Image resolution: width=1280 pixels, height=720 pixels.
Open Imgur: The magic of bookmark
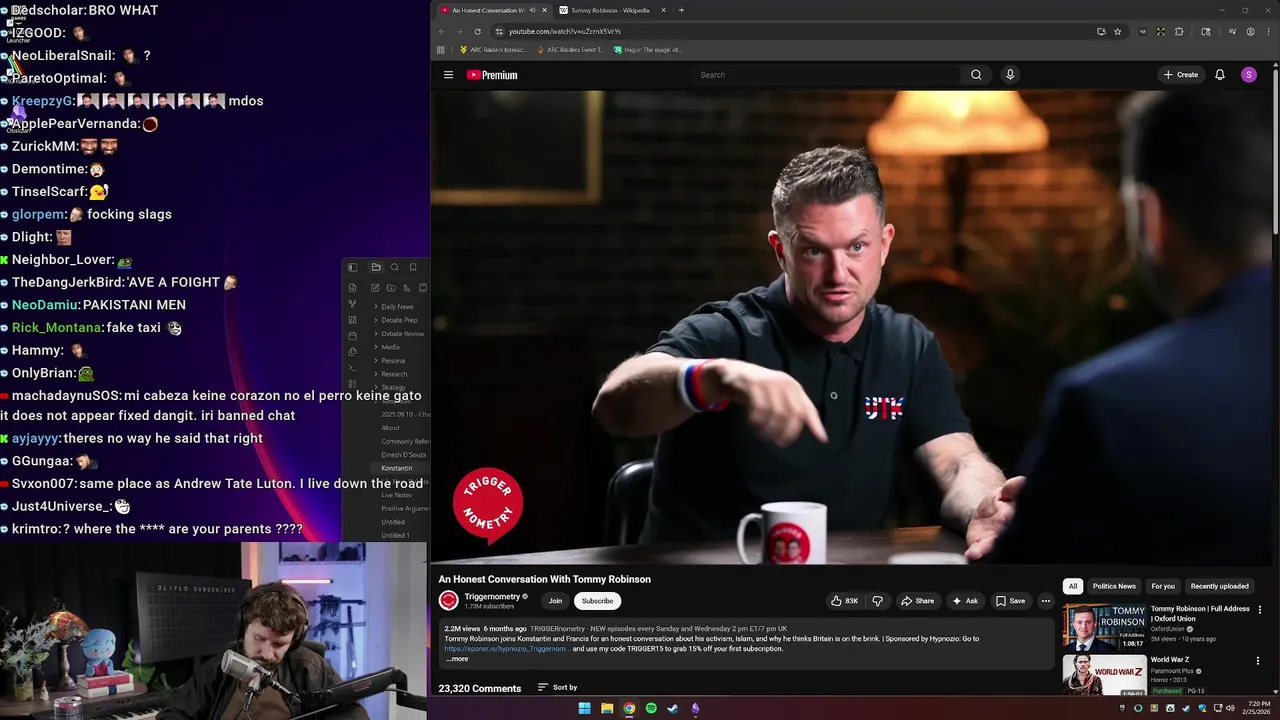pyautogui.click(x=648, y=50)
